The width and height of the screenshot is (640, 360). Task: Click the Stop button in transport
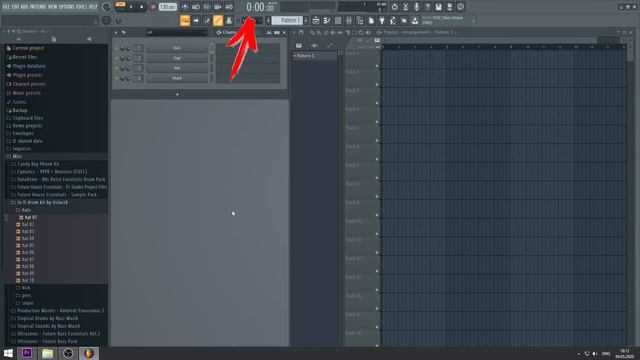tap(142, 7)
